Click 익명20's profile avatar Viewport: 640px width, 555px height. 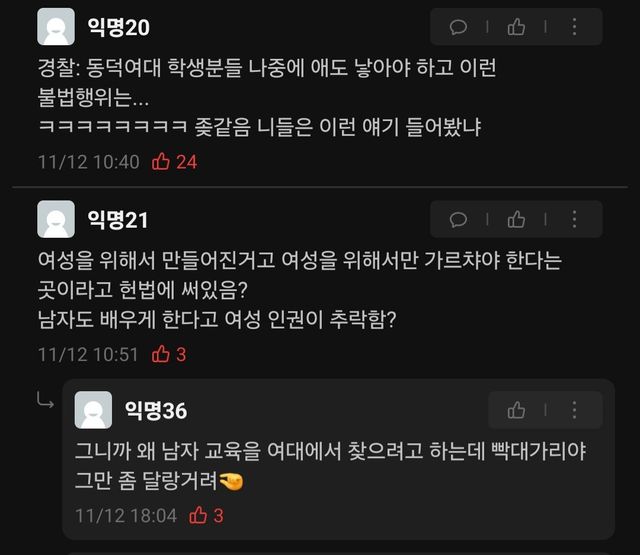(x=56, y=27)
